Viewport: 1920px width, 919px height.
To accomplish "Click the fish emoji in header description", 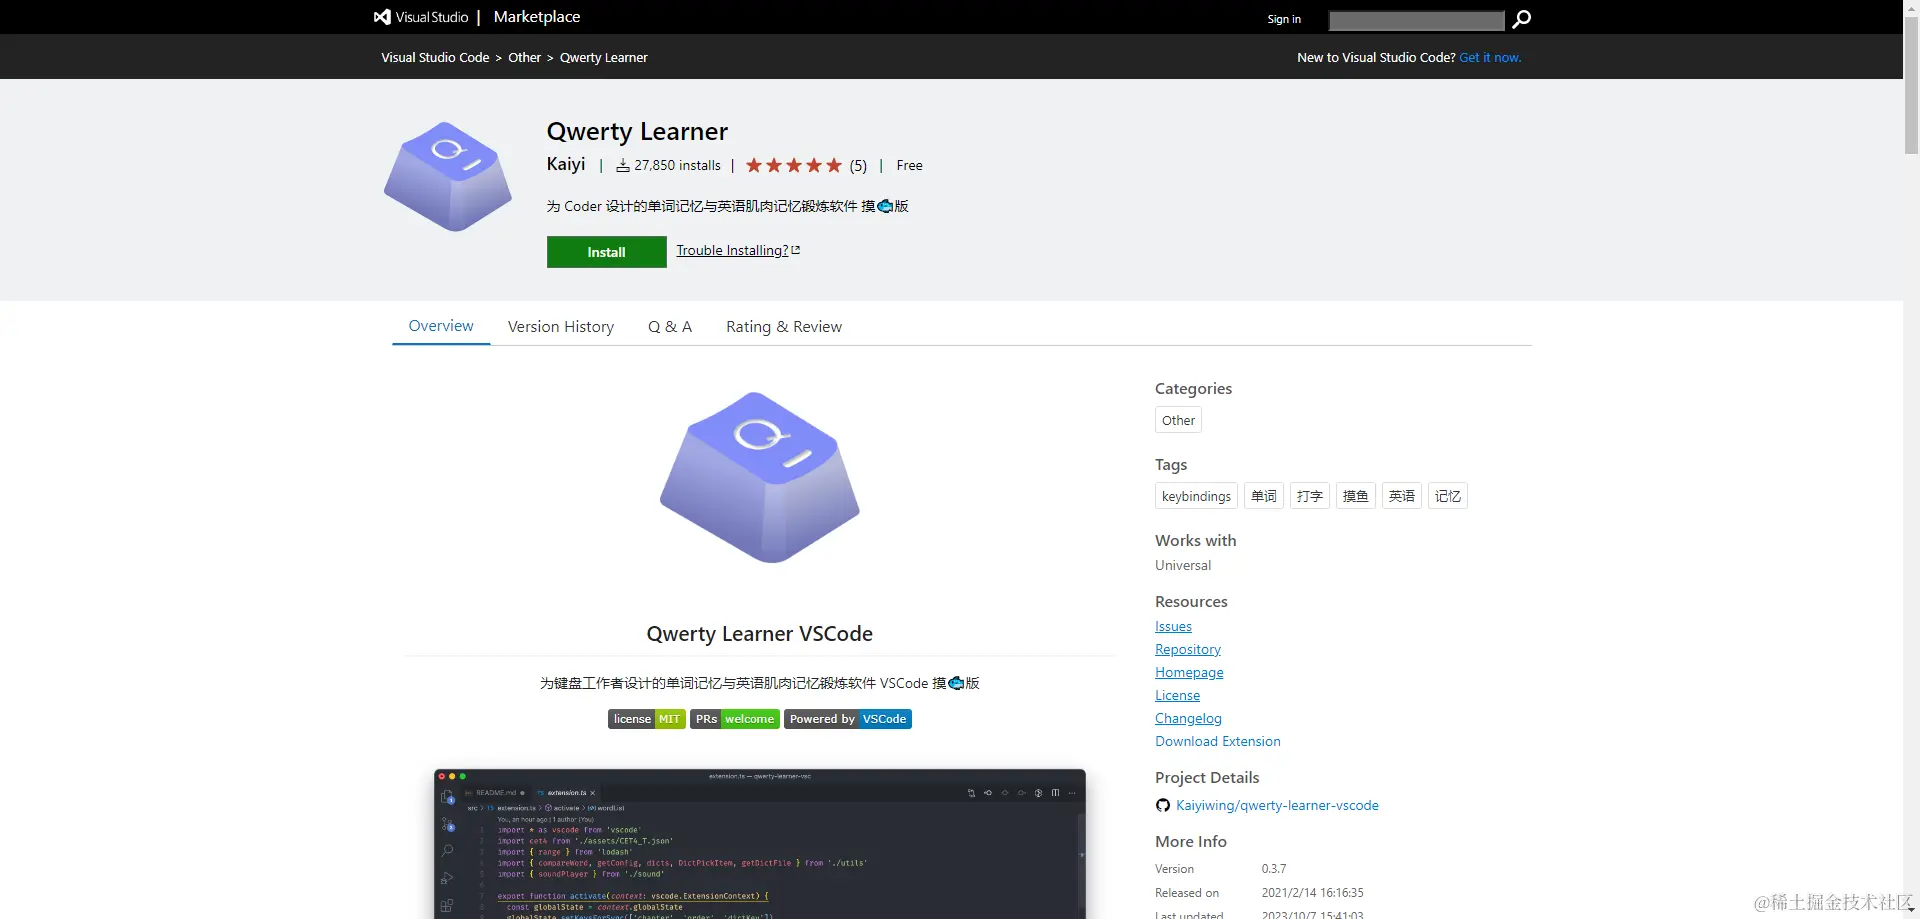I will (885, 206).
